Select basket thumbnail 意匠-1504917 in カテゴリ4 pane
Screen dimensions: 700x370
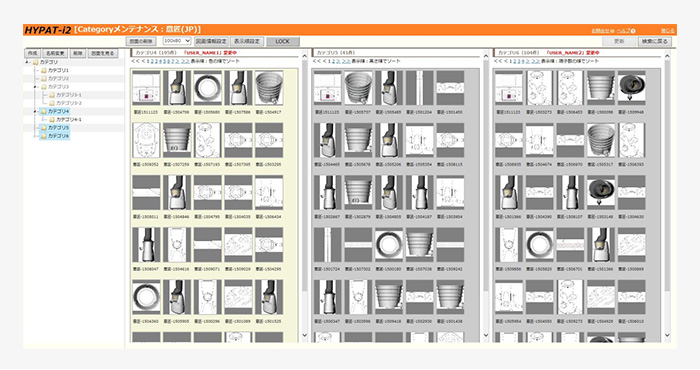269,88
